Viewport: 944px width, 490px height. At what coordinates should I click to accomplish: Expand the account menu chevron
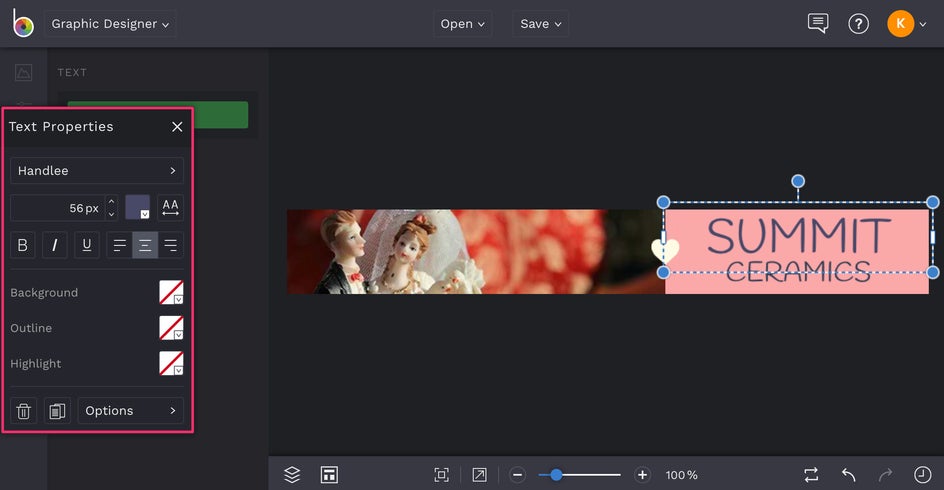923,25
